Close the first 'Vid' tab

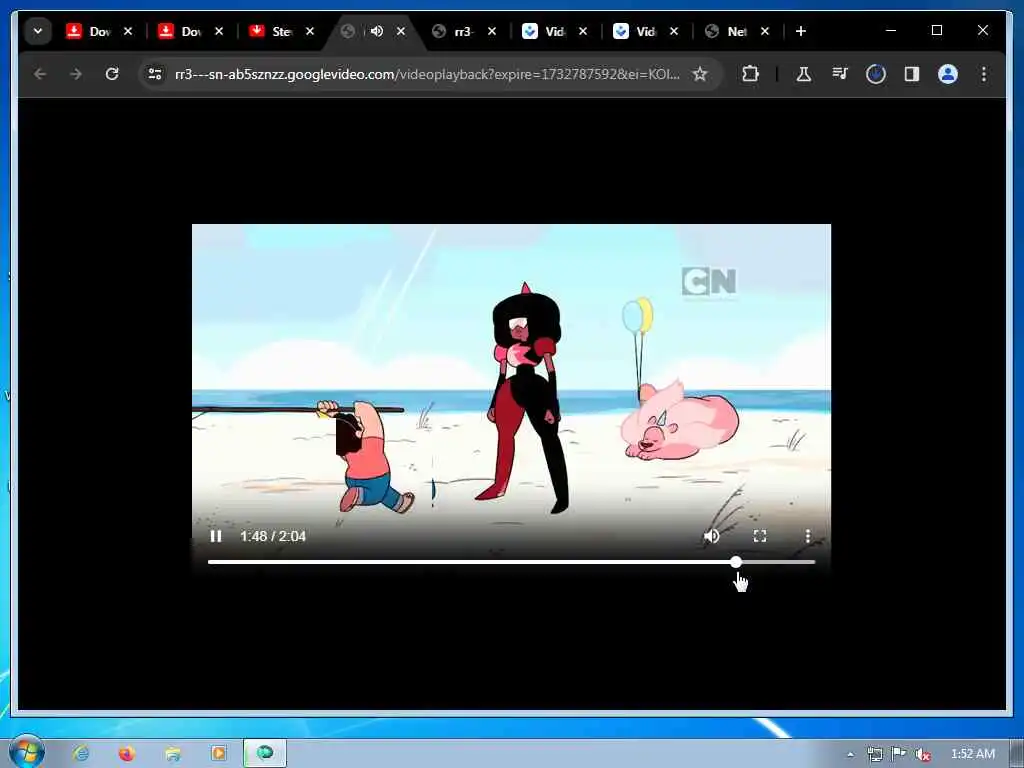point(583,31)
